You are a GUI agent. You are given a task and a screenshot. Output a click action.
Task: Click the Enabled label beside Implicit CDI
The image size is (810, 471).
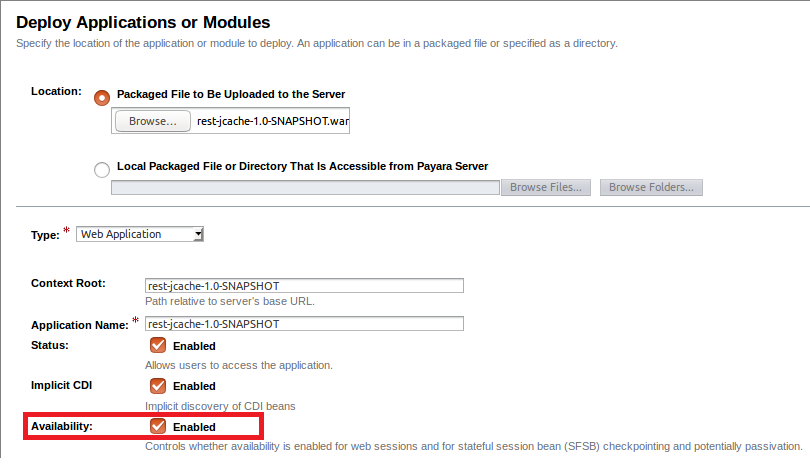(x=194, y=386)
